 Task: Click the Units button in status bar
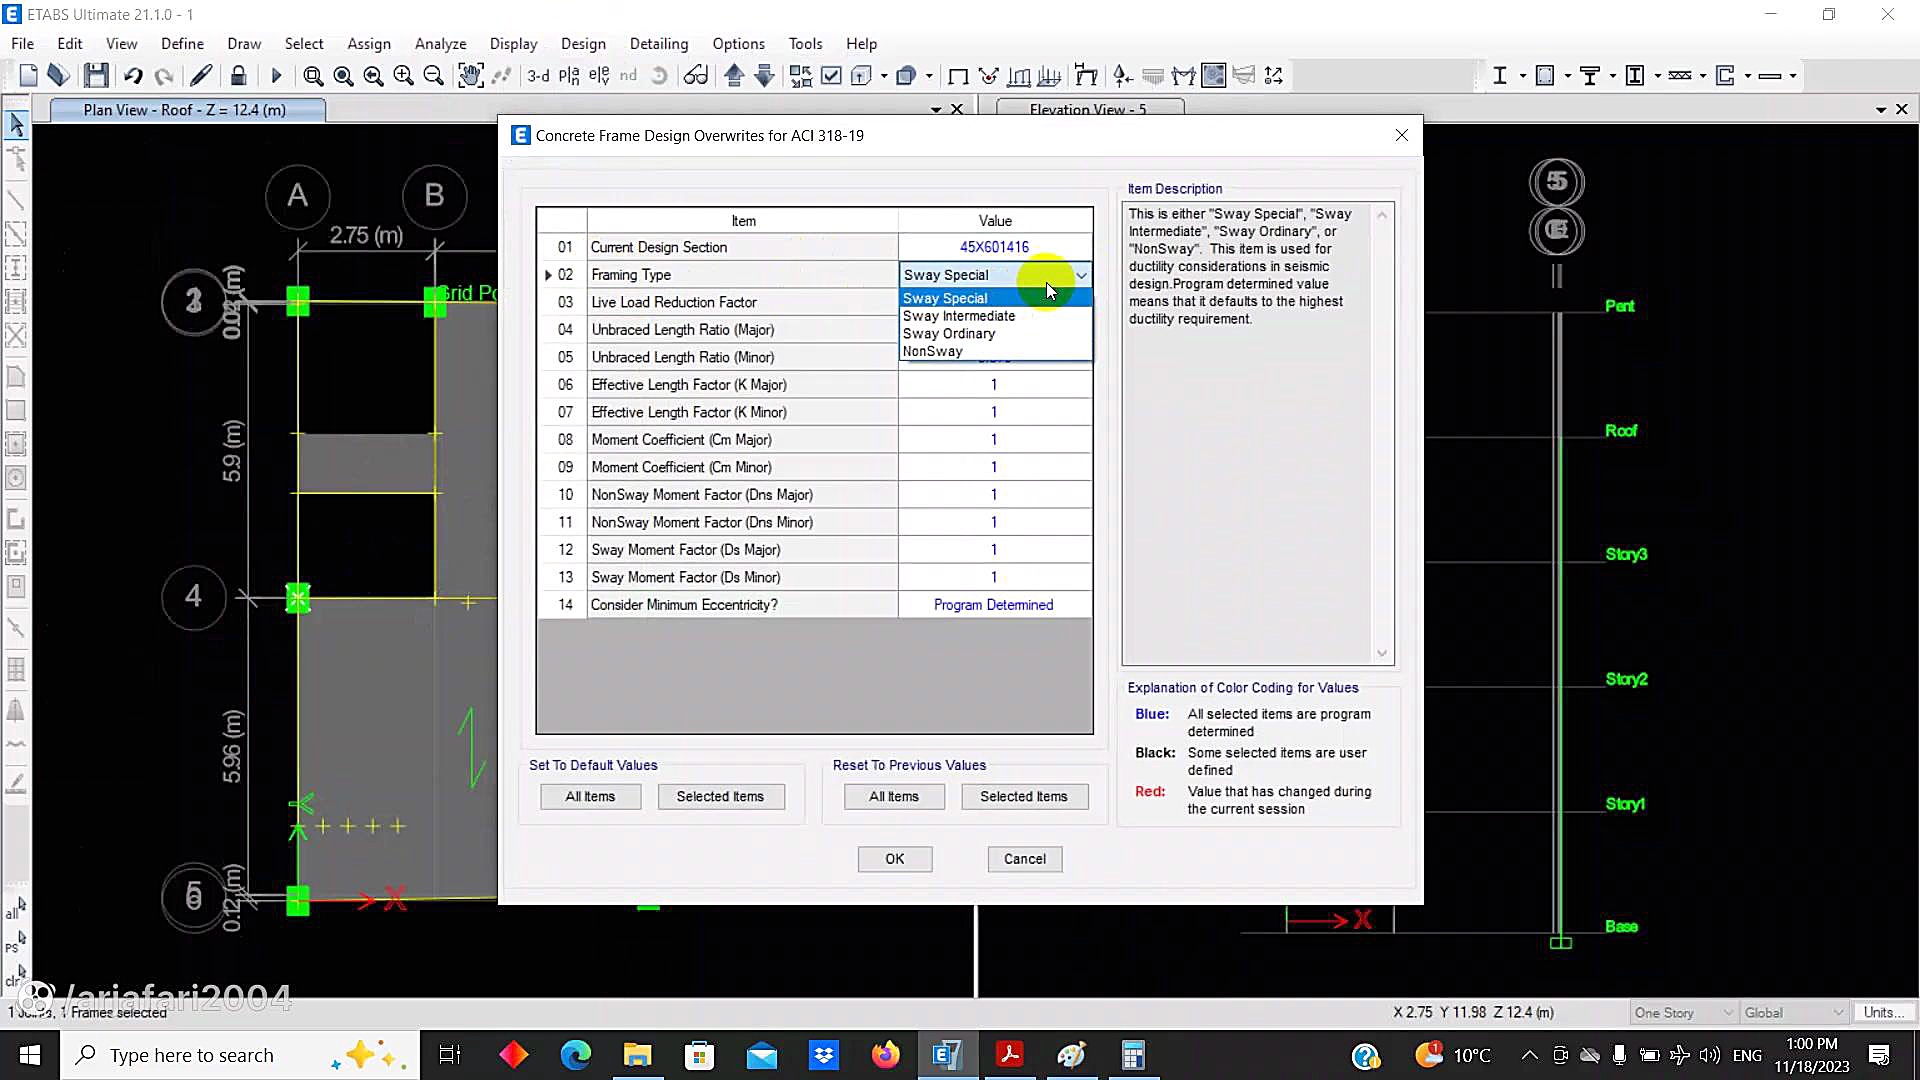[x=1884, y=1013]
